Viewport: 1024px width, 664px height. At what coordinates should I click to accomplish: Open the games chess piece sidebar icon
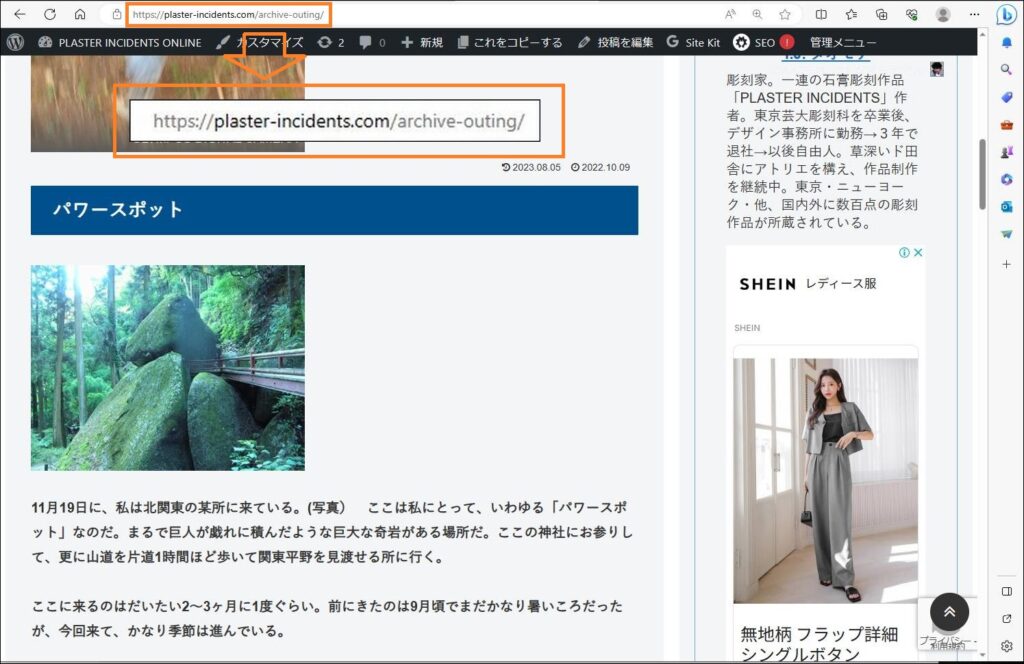tap(1006, 152)
